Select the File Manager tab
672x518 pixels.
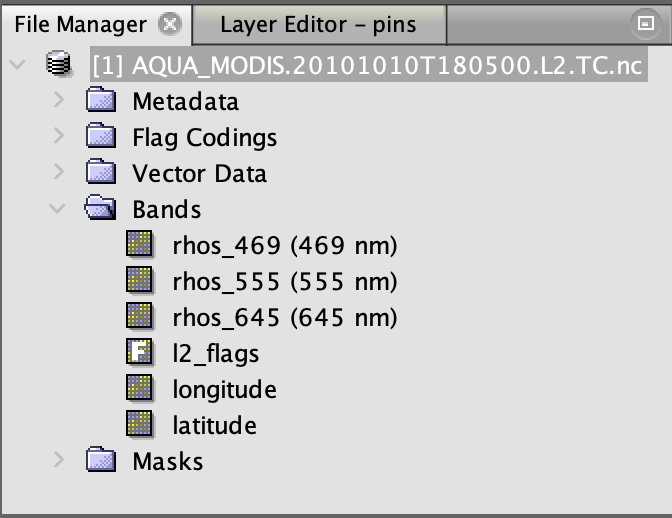coord(80,24)
